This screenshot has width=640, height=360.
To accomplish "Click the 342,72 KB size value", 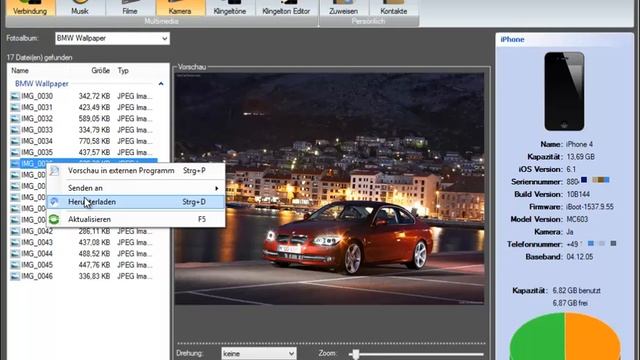I will tap(94, 96).
